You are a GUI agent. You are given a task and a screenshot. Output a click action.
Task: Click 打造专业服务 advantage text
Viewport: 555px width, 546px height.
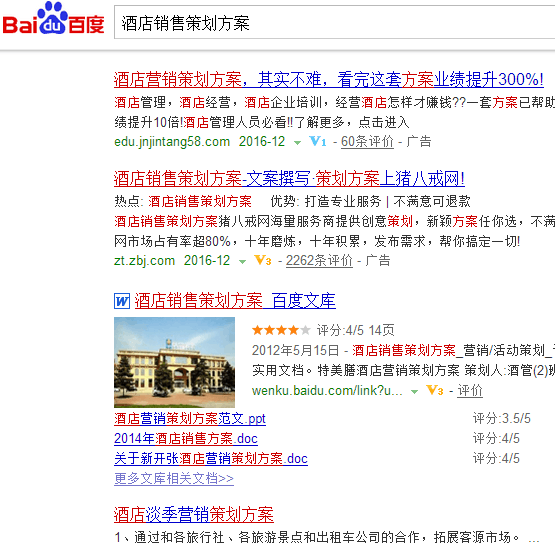[x=343, y=201]
